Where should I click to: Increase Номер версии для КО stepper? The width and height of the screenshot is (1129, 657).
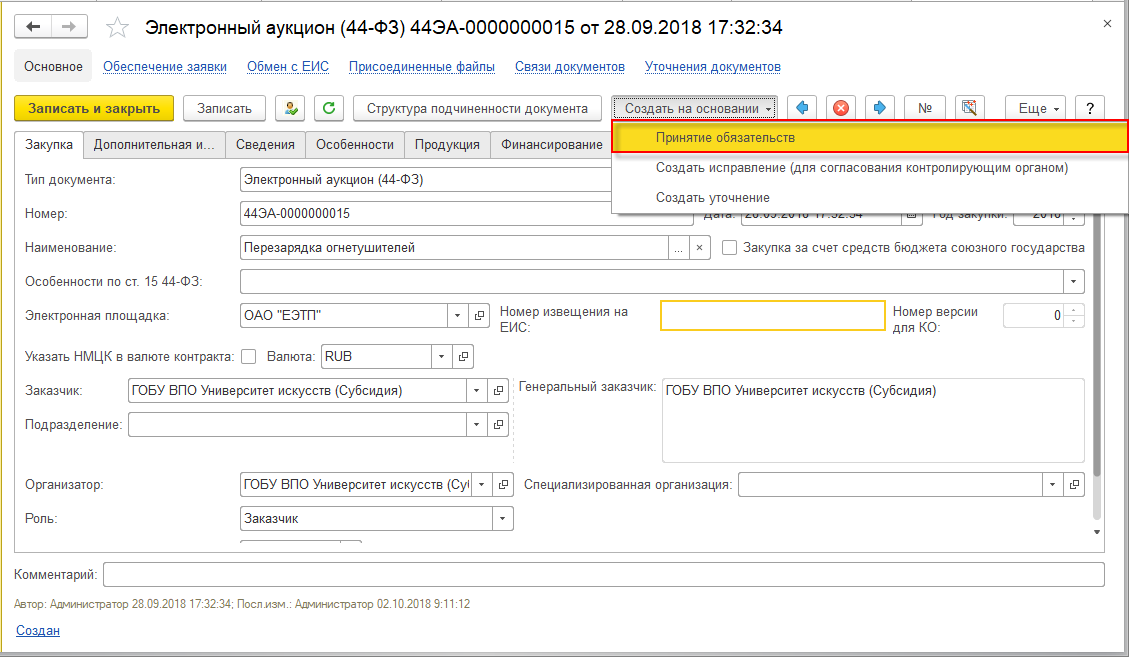click(1074, 310)
